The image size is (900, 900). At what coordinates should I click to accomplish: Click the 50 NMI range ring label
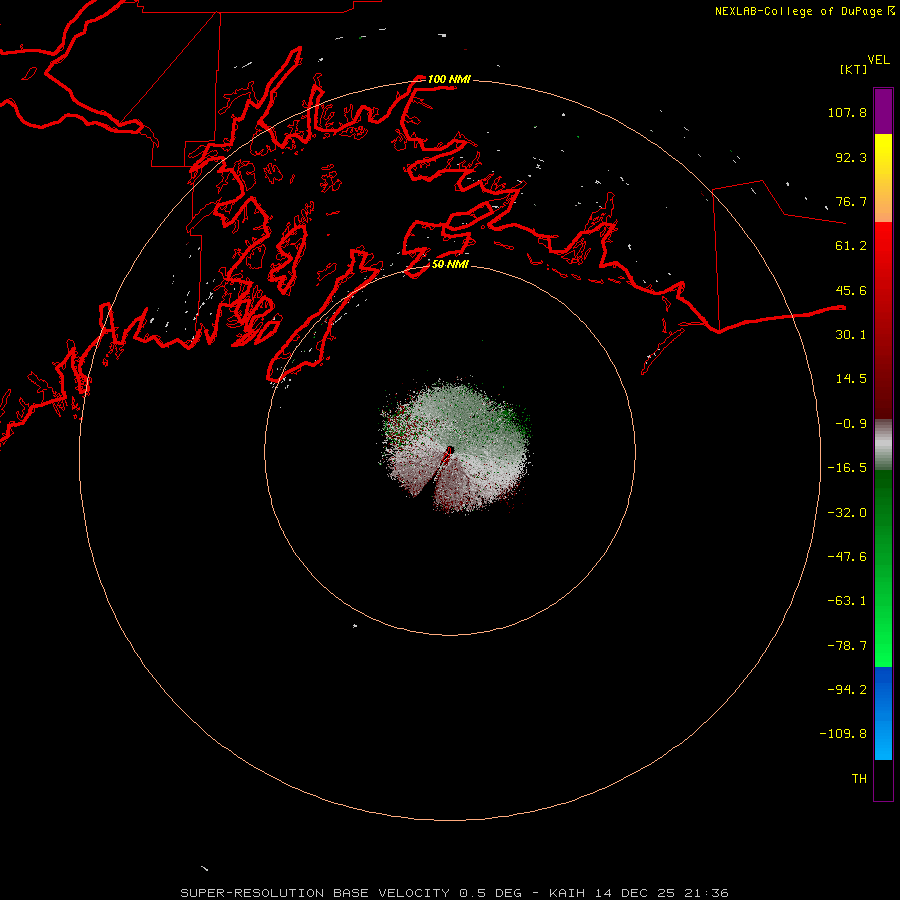(450, 265)
